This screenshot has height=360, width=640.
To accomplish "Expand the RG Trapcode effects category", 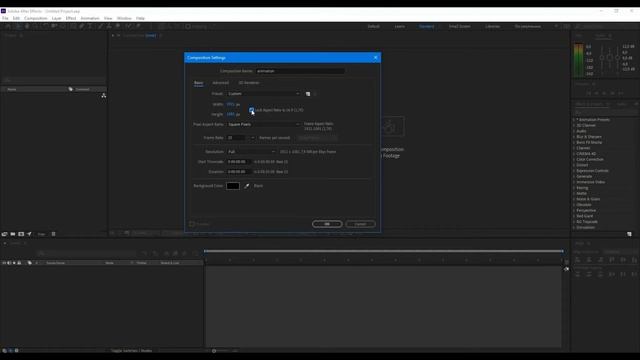I will click(574, 222).
